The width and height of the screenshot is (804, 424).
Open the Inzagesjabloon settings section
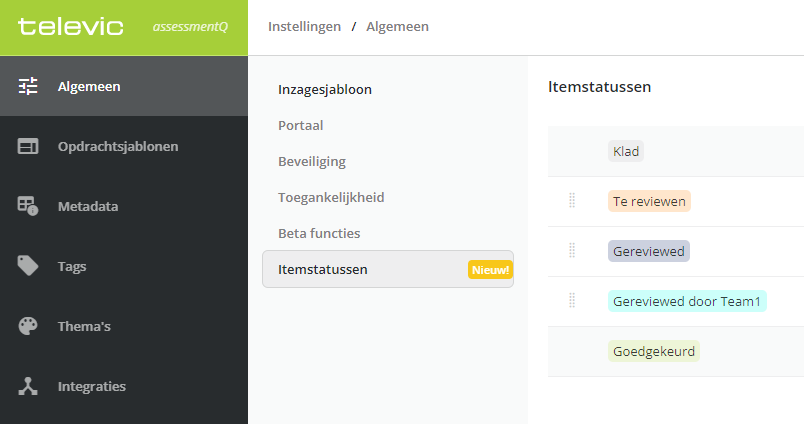(x=325, y=90)
